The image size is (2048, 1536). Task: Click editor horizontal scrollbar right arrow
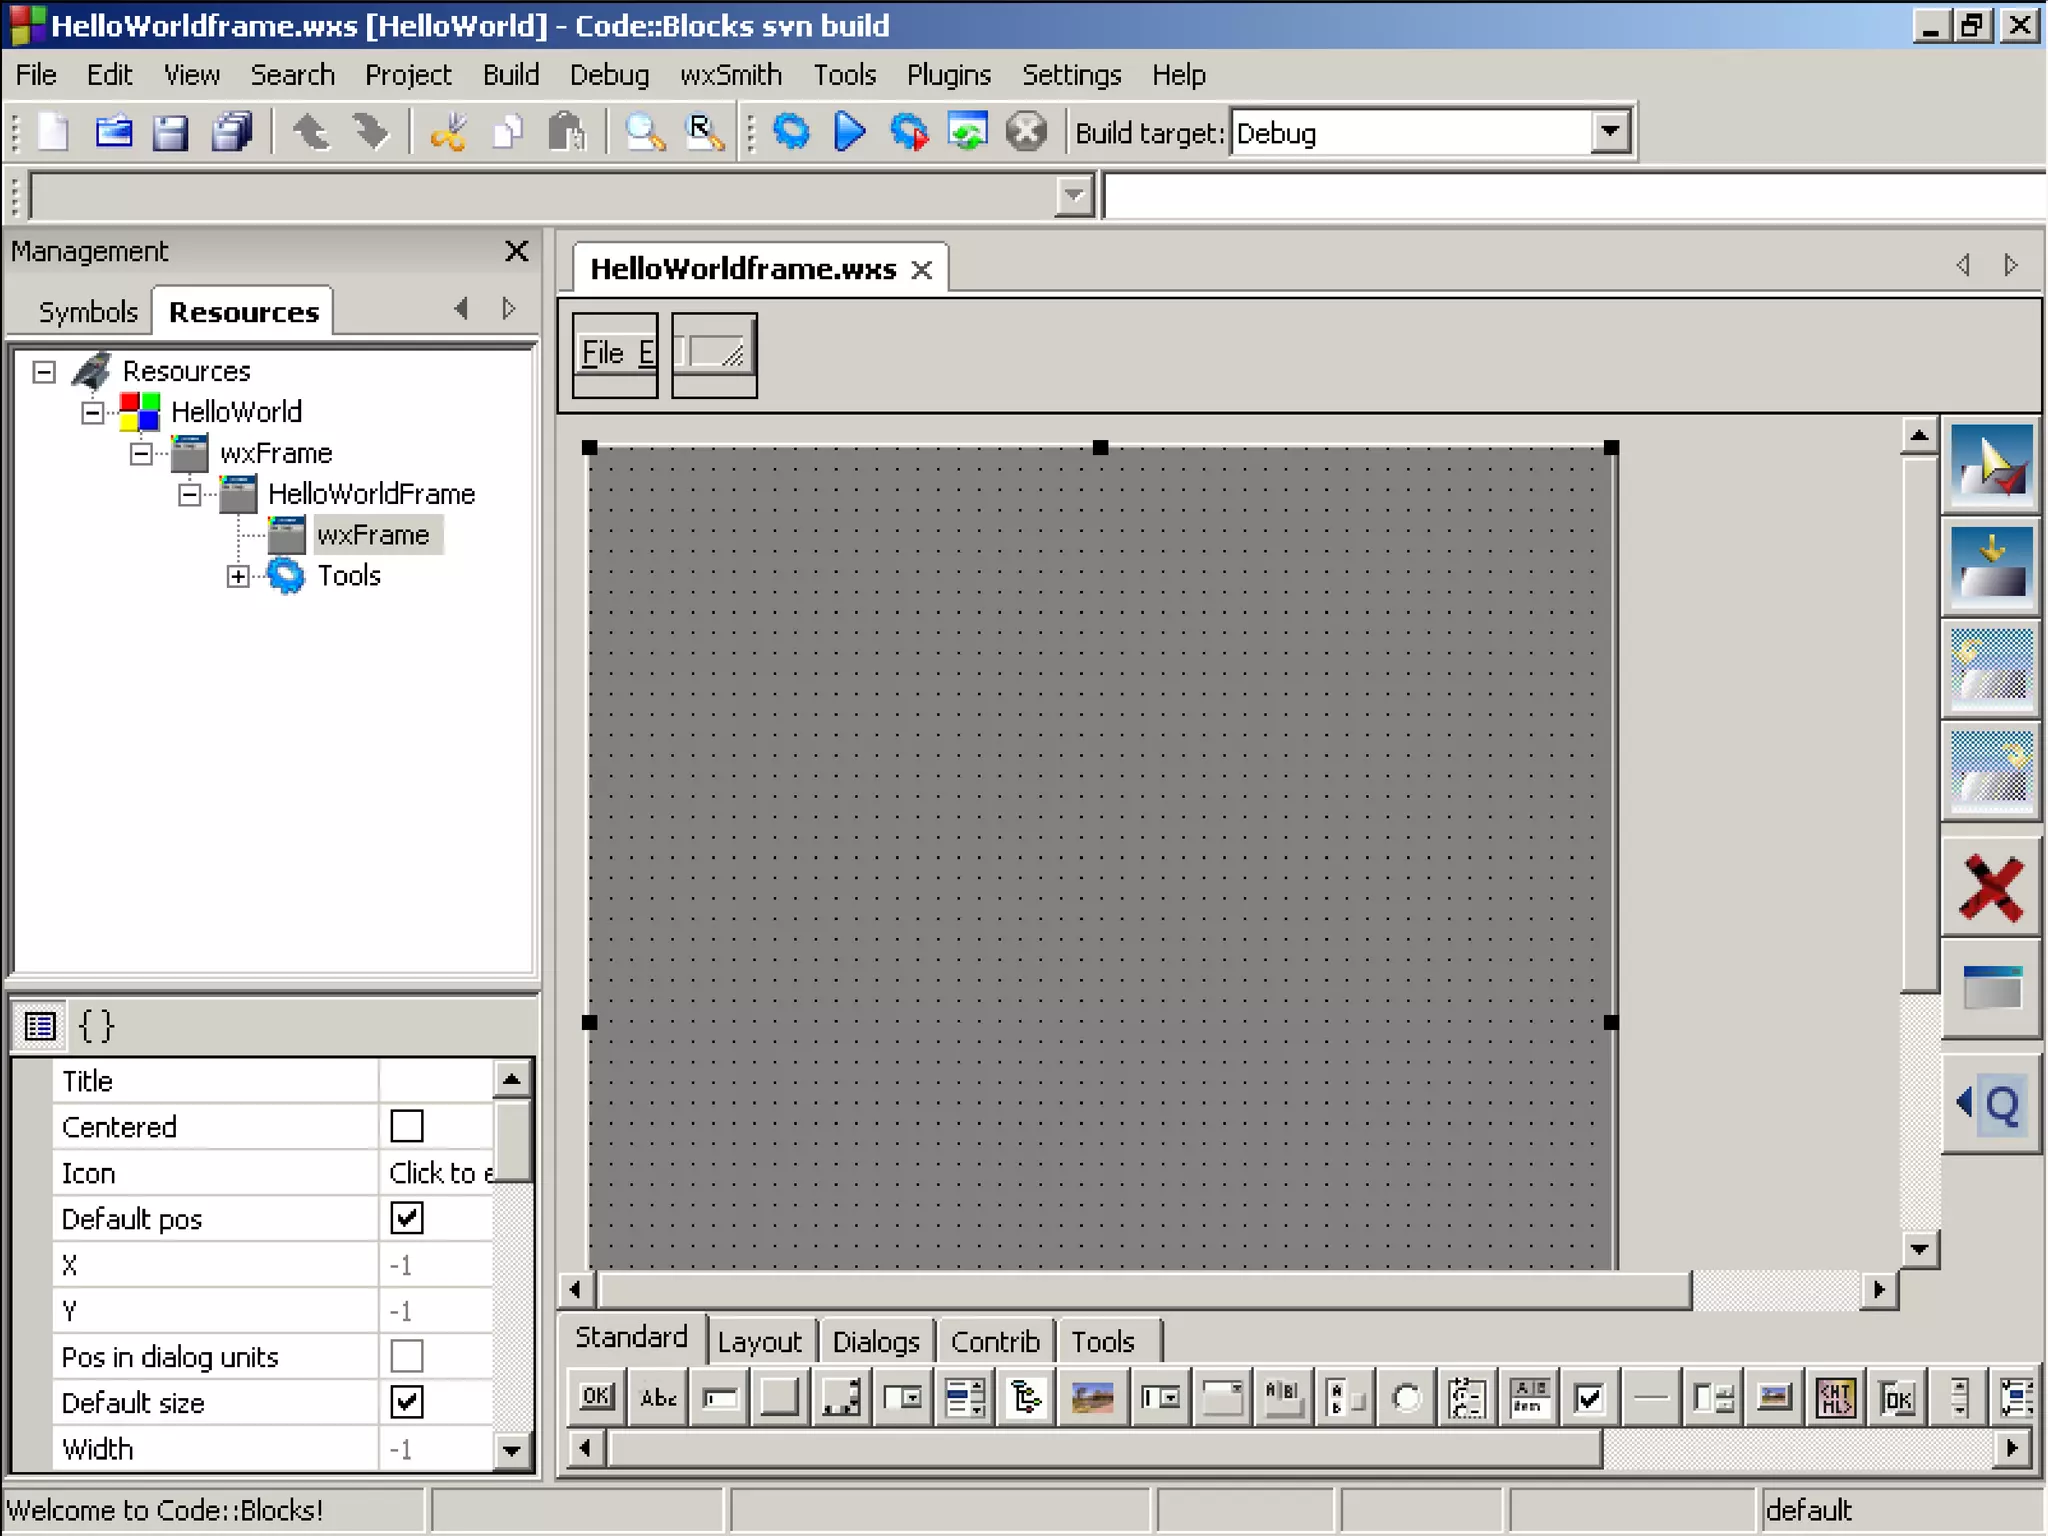pyautogui.click(x=1878, y=1290)
